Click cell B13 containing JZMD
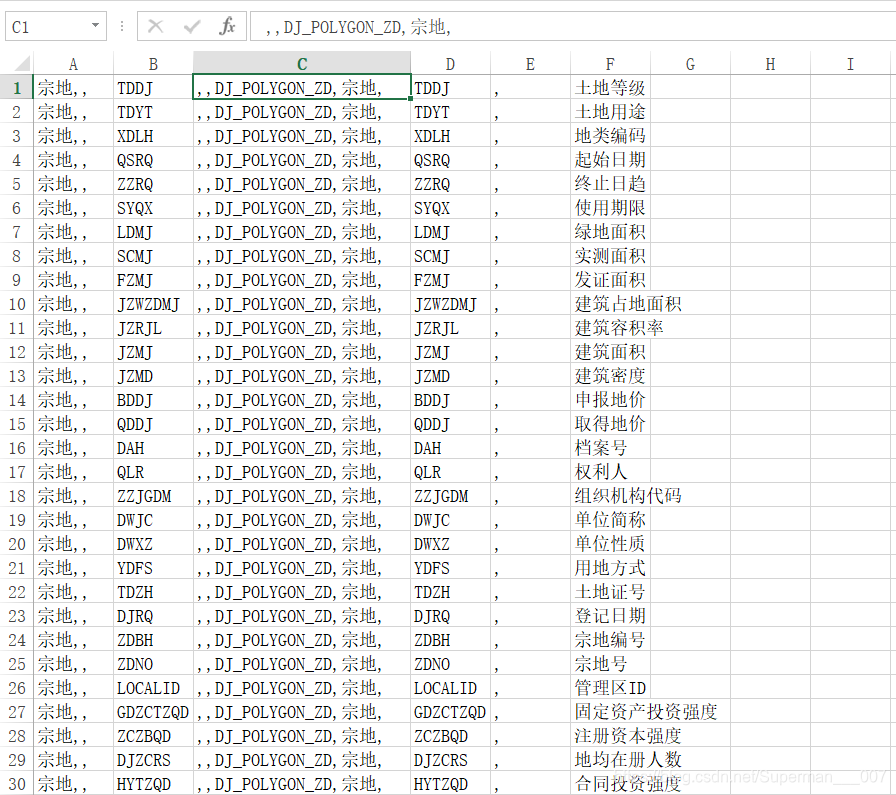The image size is (896, 795). tap(153, 375)
